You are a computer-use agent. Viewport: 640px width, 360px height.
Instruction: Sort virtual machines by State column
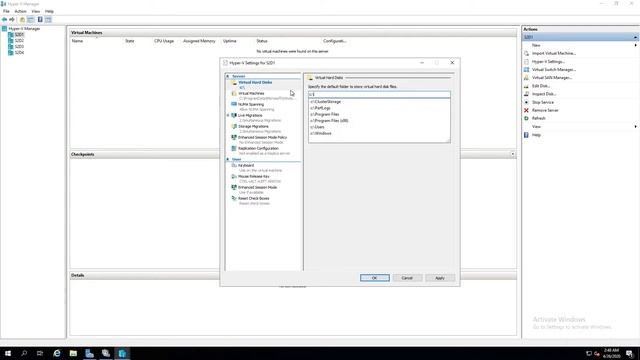[130, 41]
